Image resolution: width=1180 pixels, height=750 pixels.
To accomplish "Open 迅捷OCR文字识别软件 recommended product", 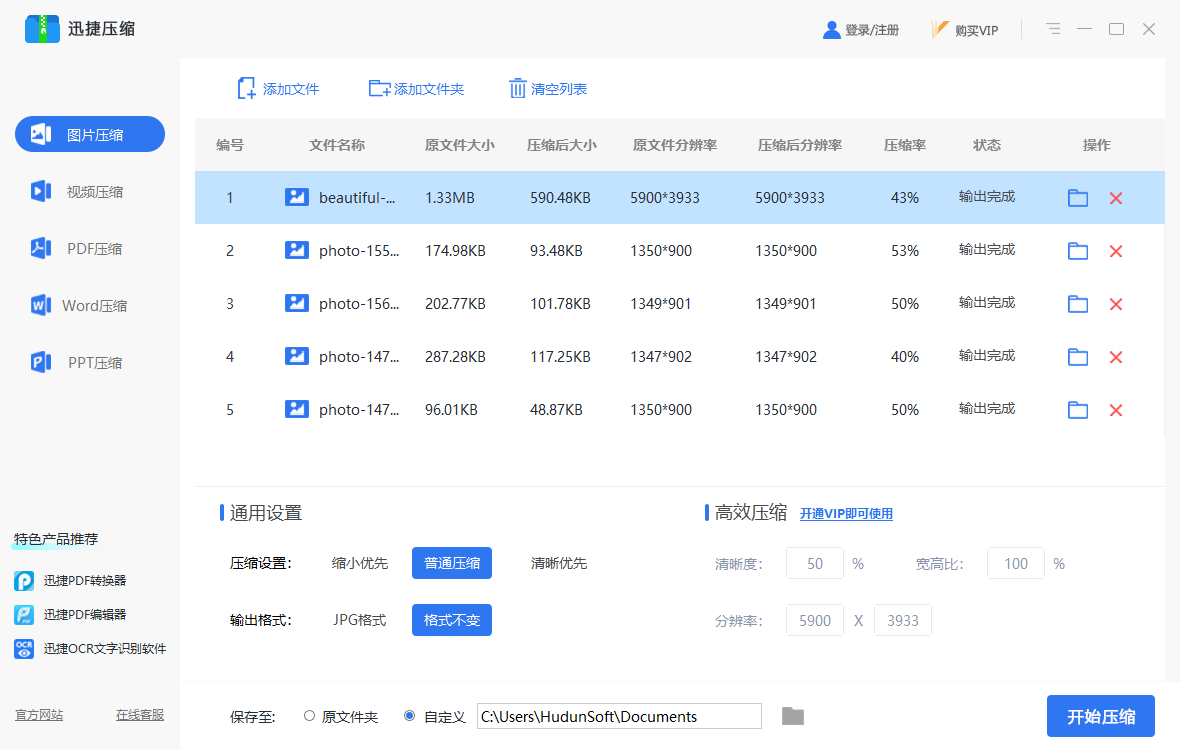I will coord(90,648).
